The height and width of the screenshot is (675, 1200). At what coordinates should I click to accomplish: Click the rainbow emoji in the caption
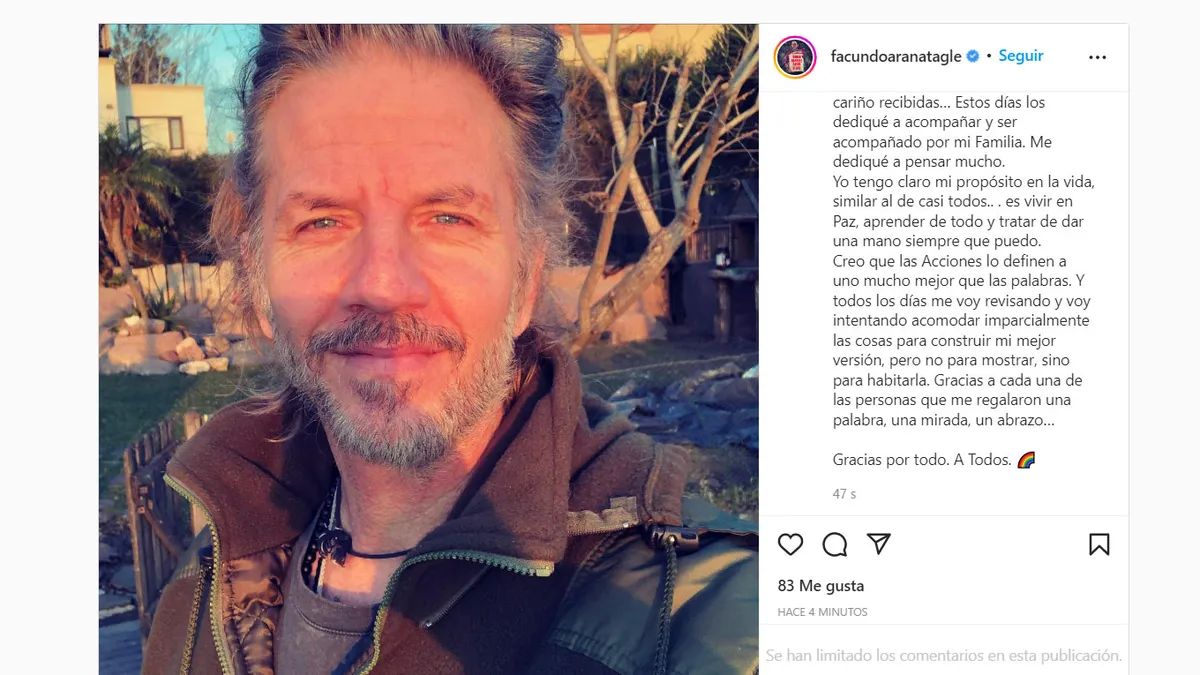[1026, 460]
